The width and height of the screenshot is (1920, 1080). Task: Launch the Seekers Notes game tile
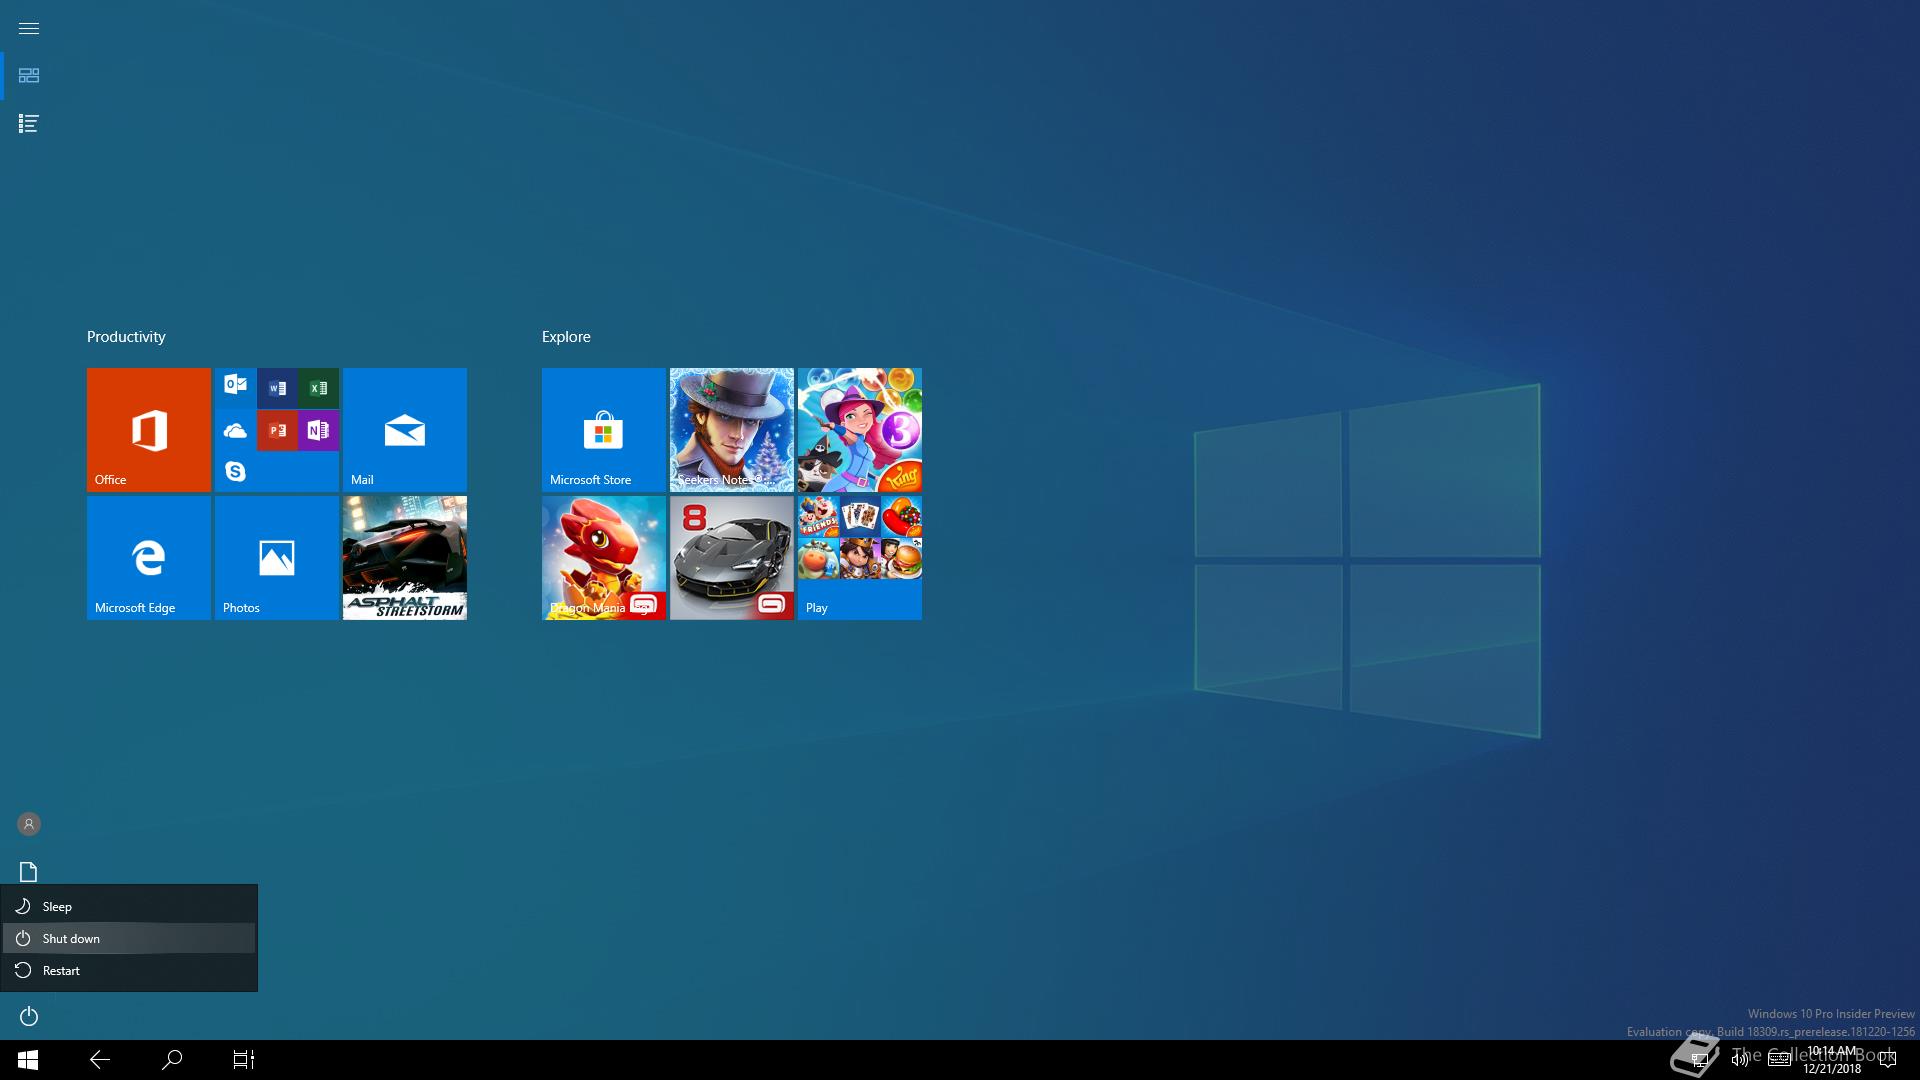click(732, 430)
